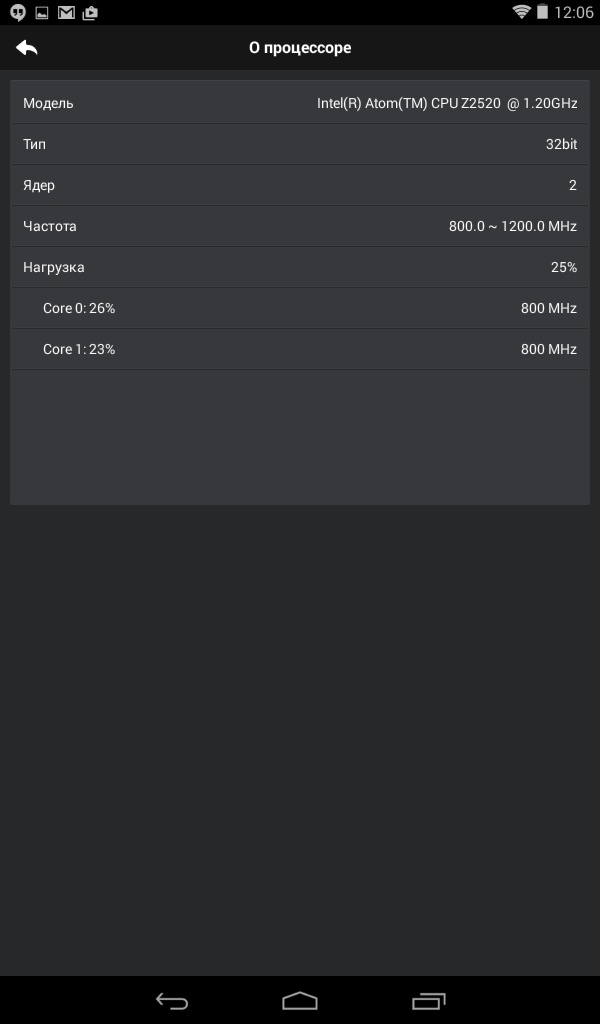Tap the "Нагрузка" load row label

coord(54,267)
